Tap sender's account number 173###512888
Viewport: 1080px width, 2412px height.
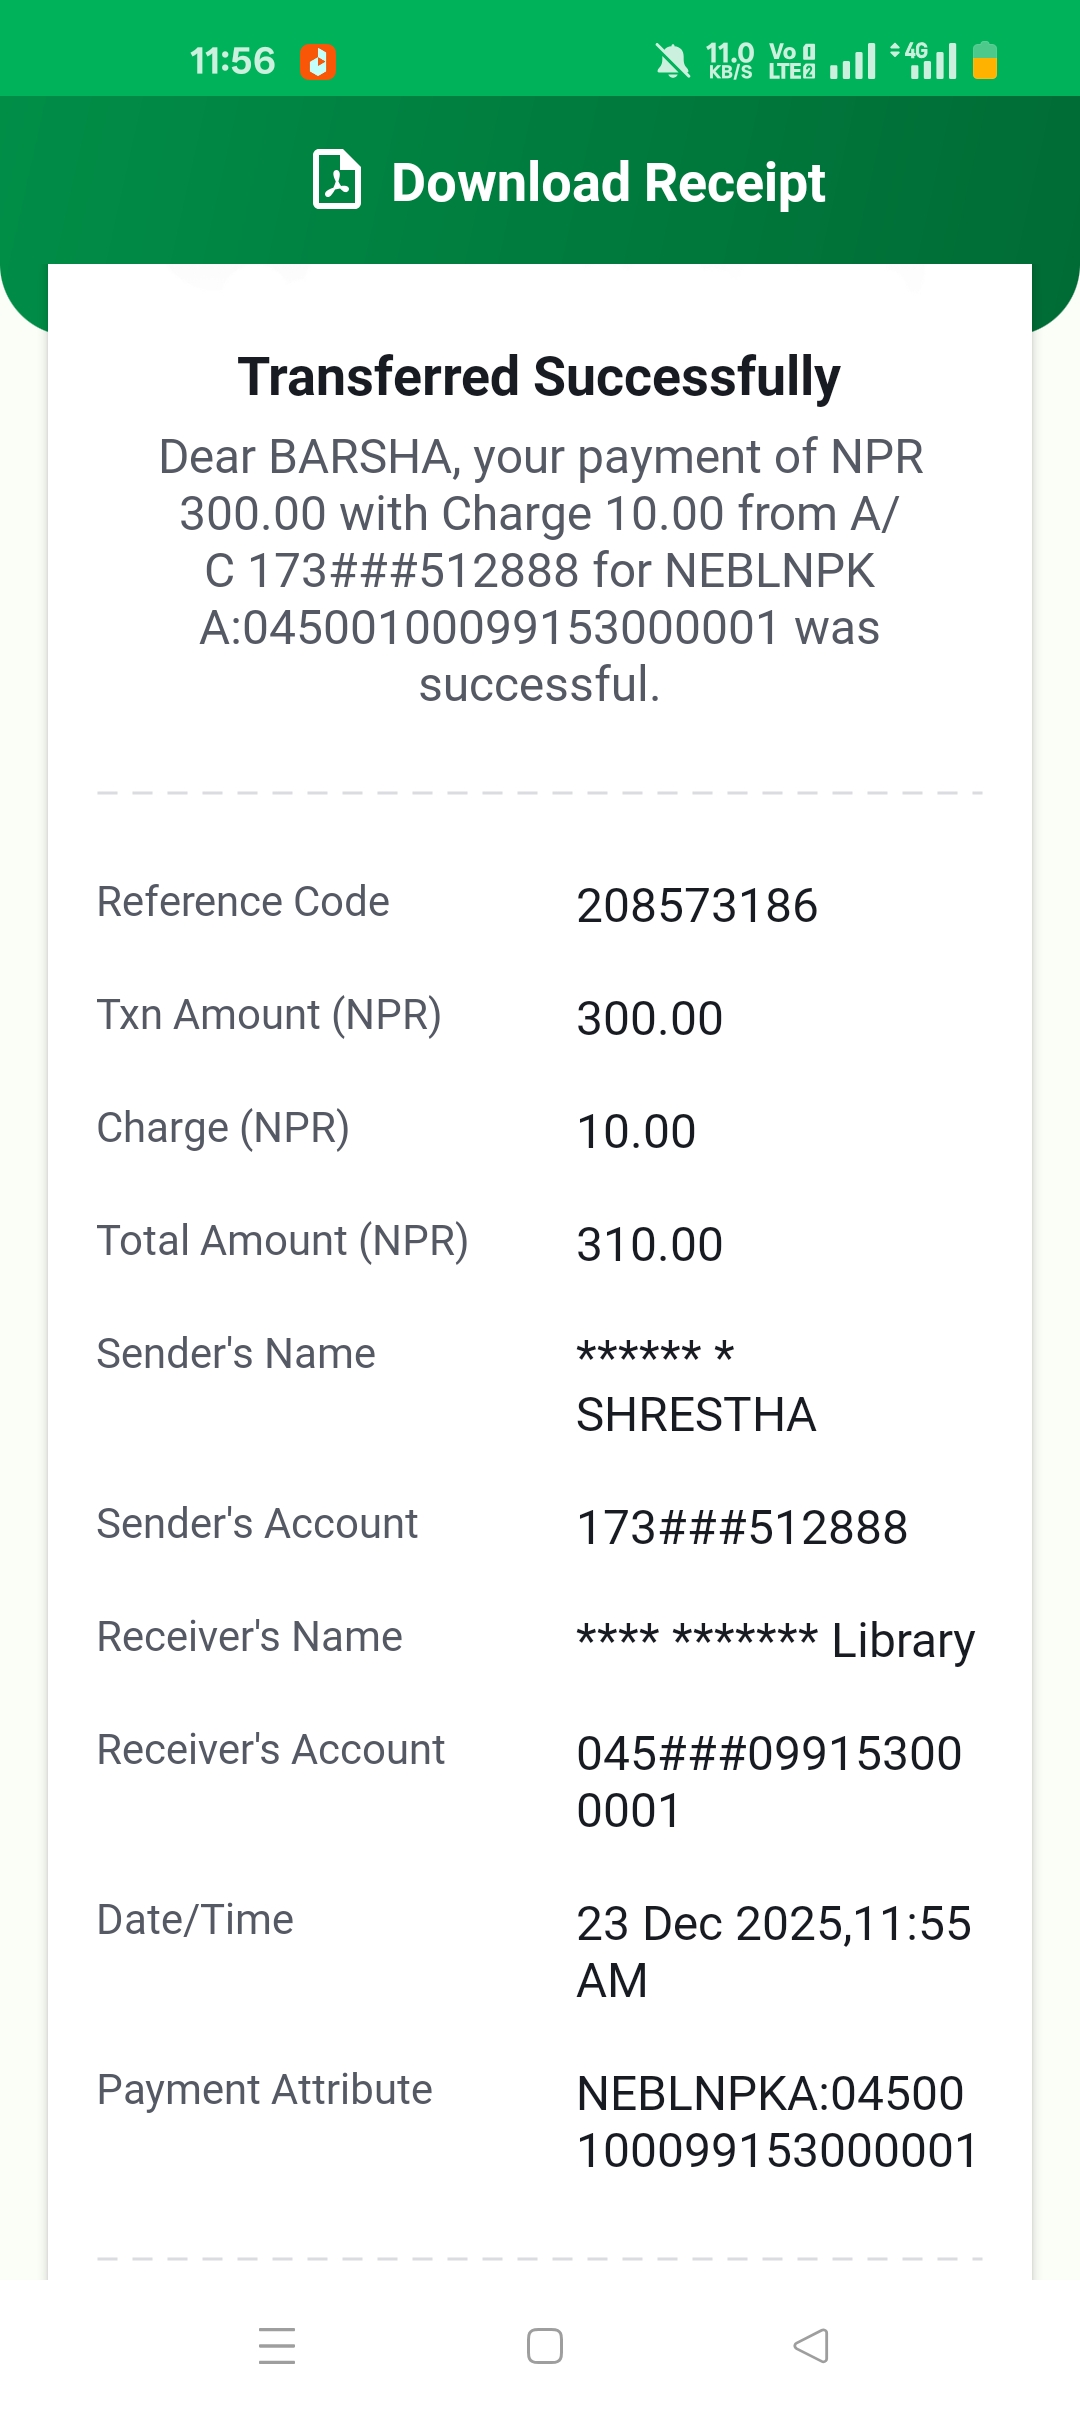point(742,1528)
